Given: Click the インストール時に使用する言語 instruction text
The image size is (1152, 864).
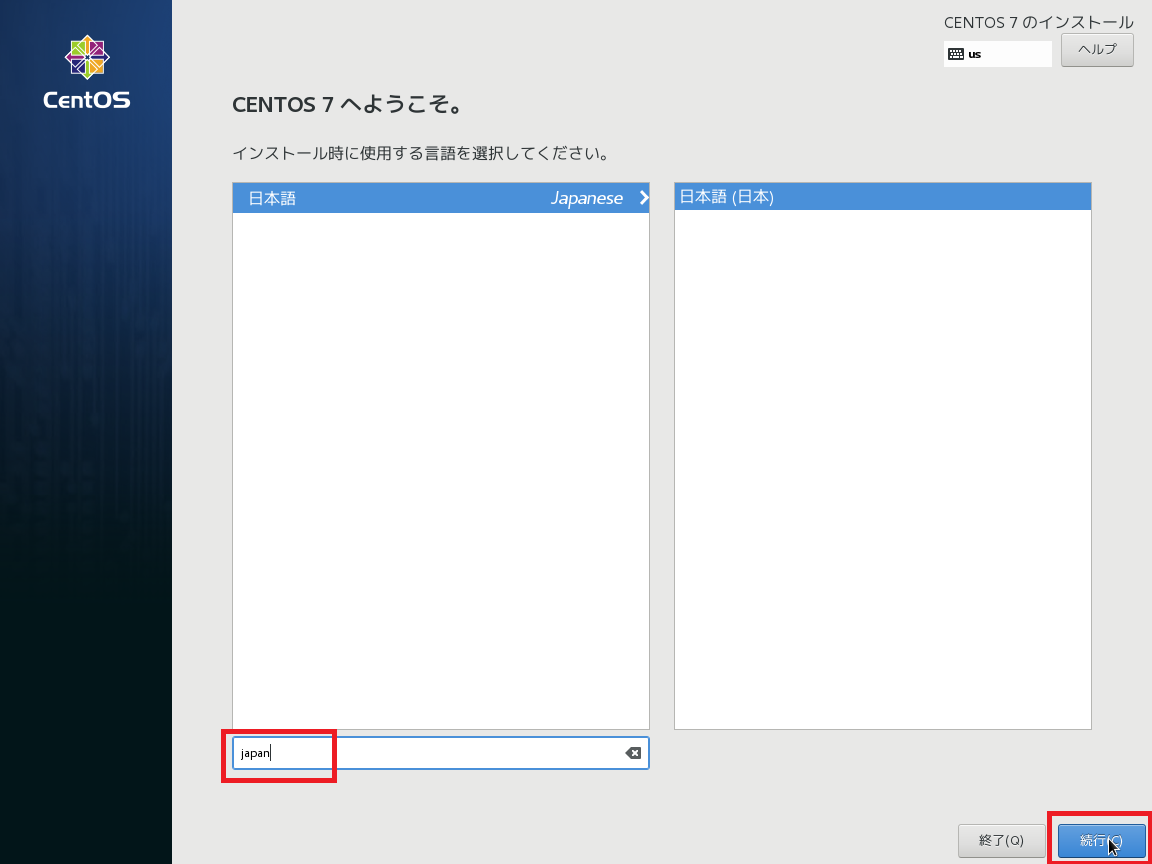Looking at the screenshot, I should click(x=420, y=154).
